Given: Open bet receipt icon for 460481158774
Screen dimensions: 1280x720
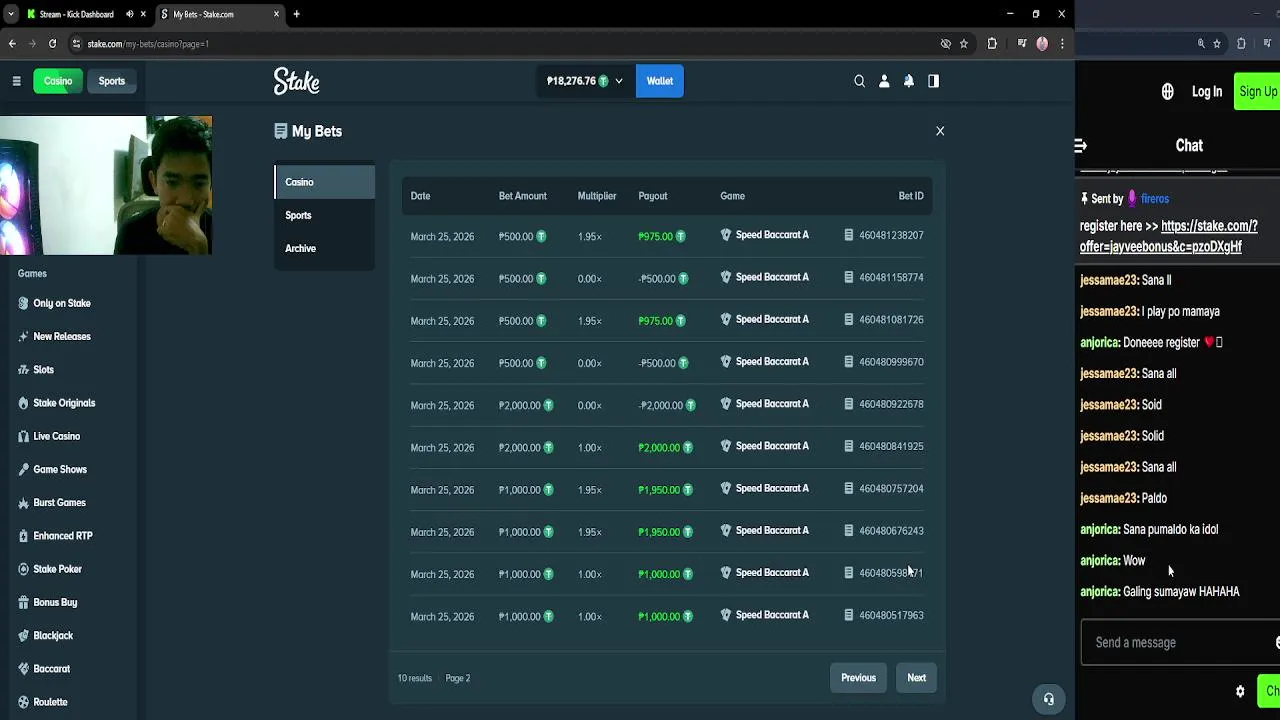Looking at the screenshot, I should pos(849,277).
